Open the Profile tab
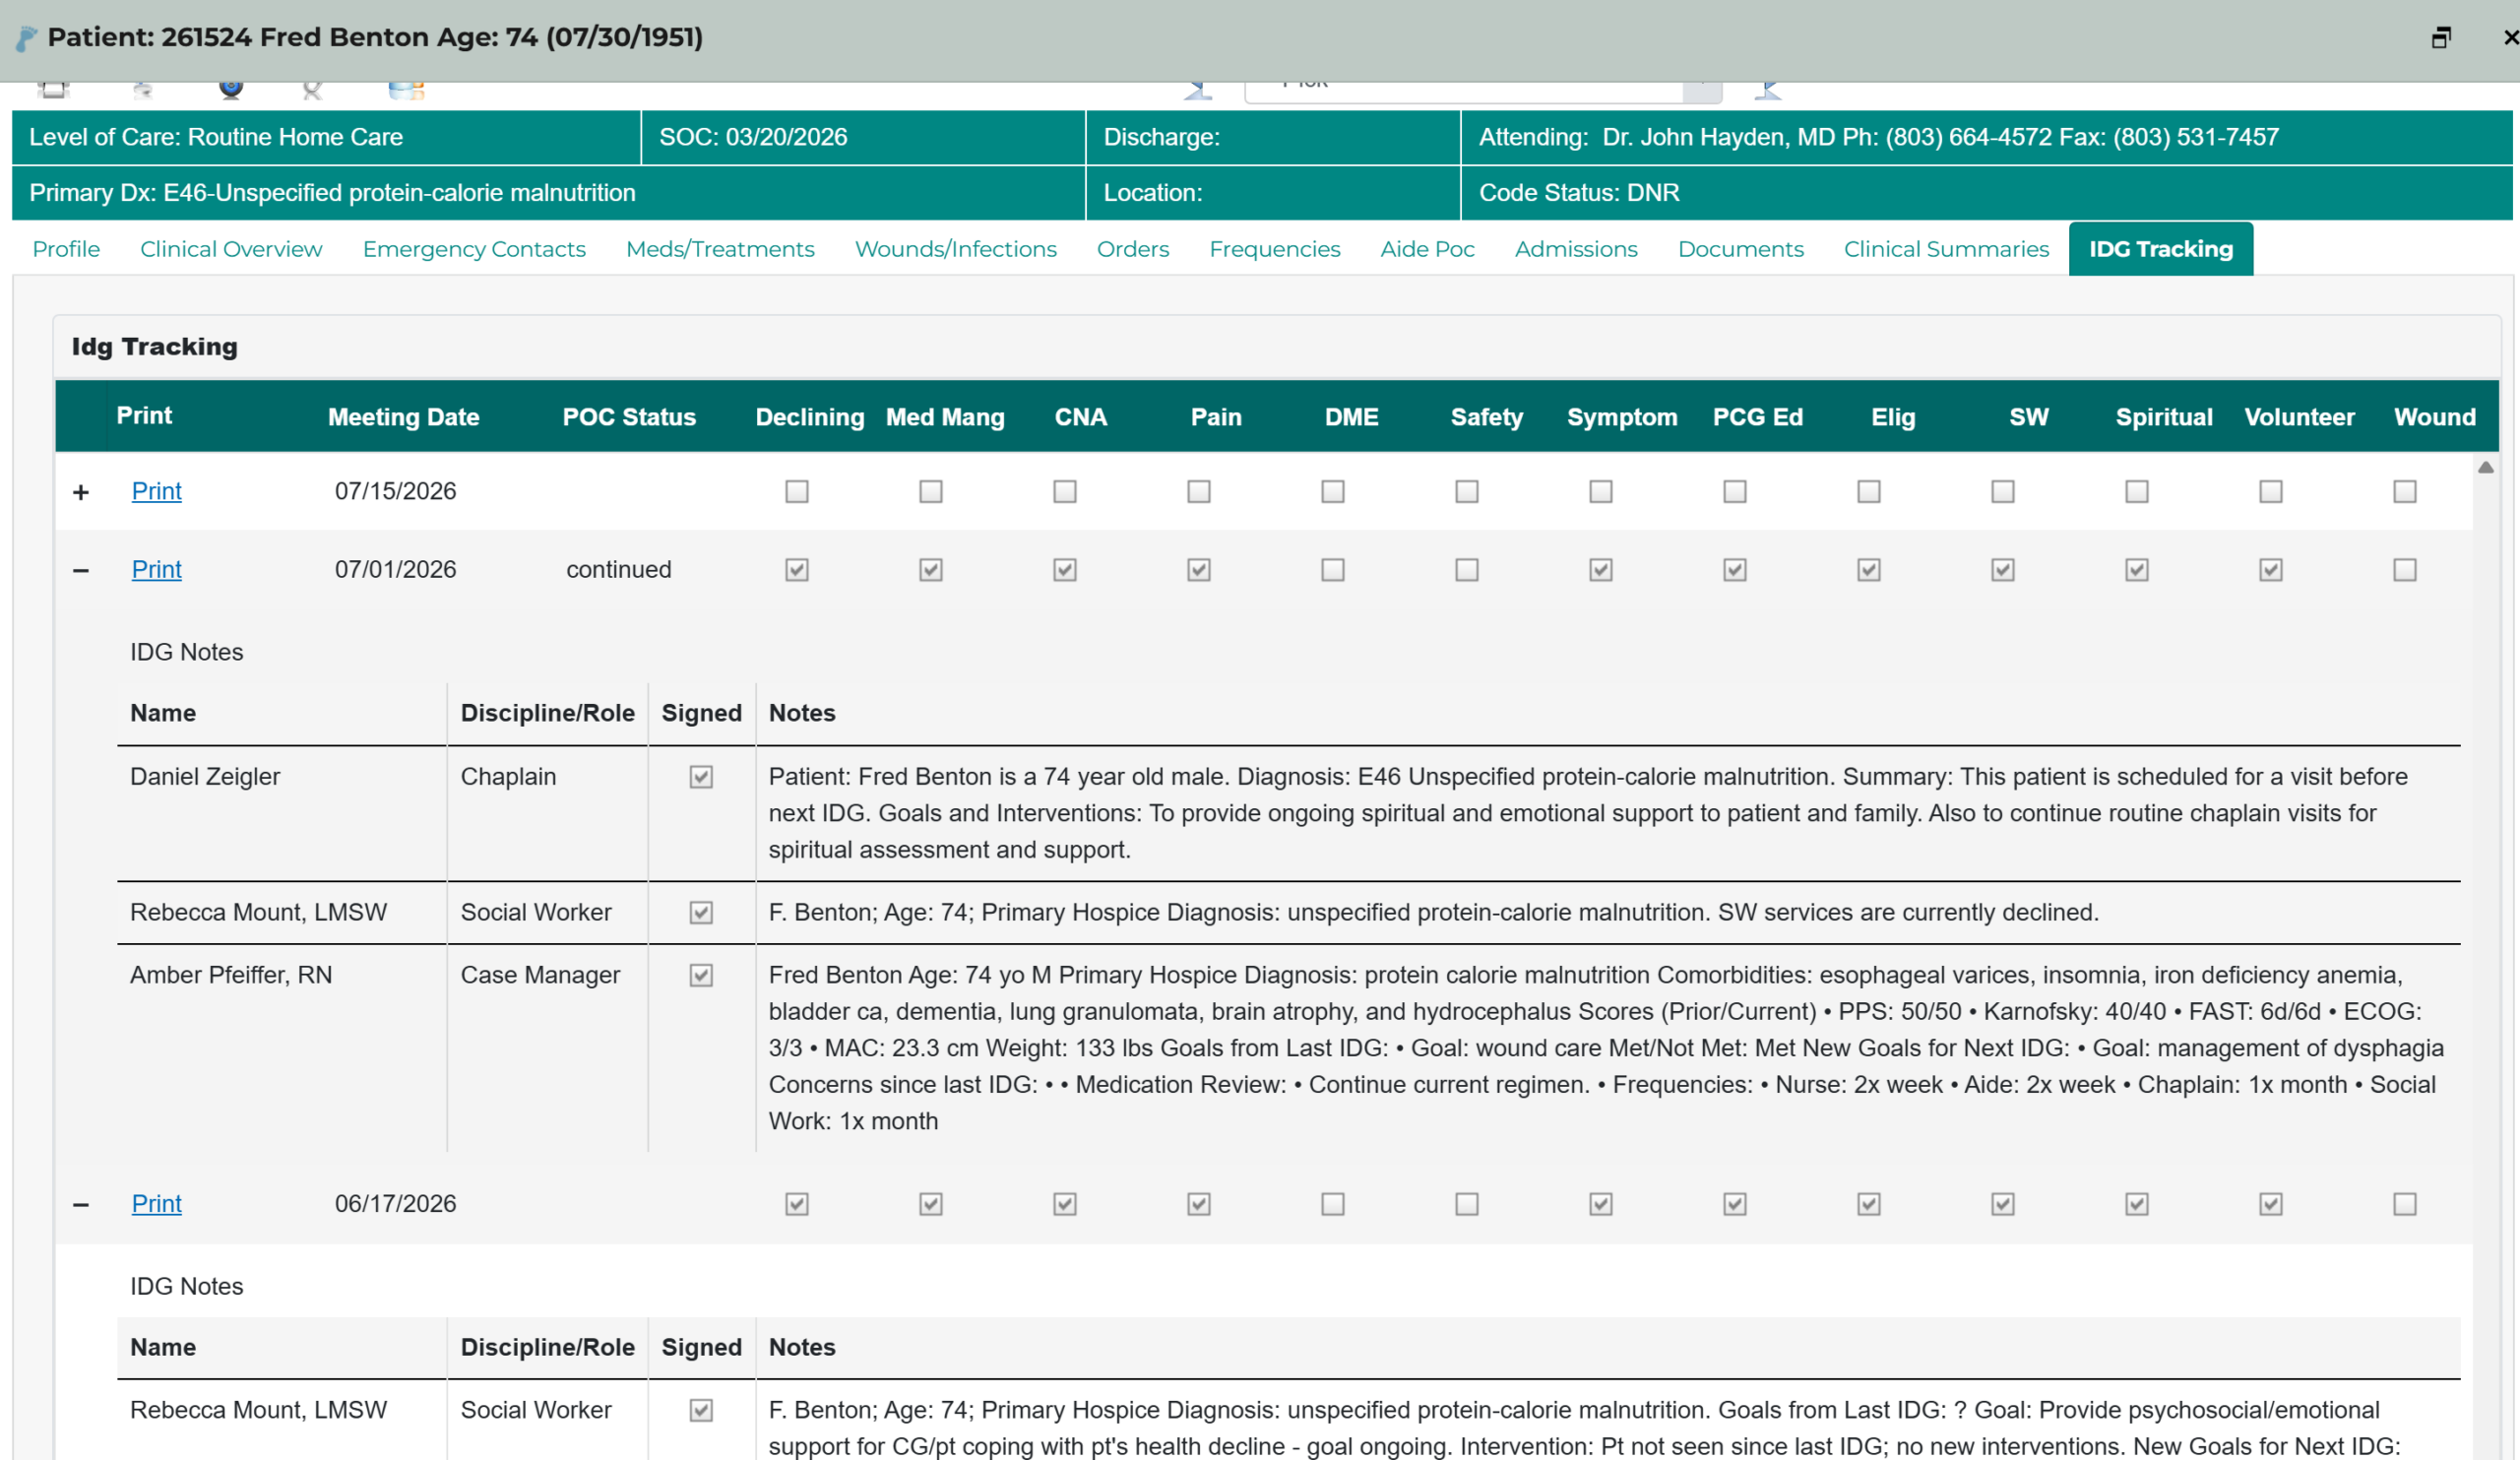The width and height of the screenshot is (2520, 1460). click(x=66, y=249)
